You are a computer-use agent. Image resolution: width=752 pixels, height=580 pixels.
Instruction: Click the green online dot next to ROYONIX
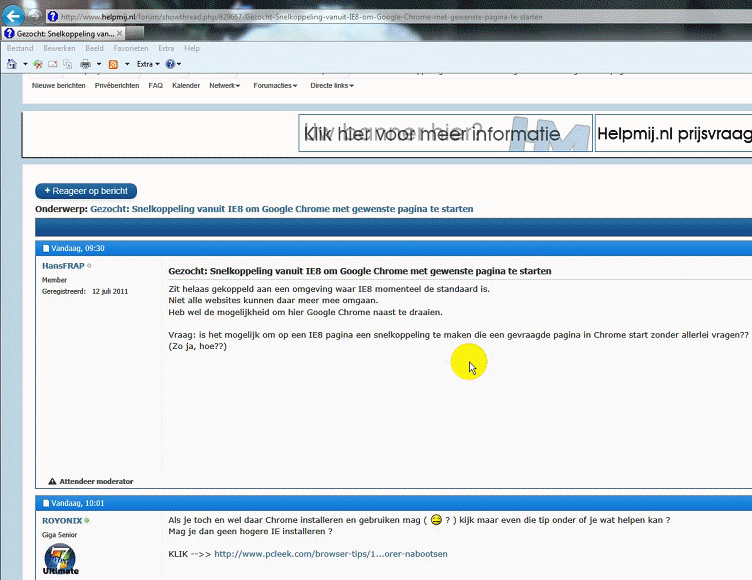click(87, 520)
